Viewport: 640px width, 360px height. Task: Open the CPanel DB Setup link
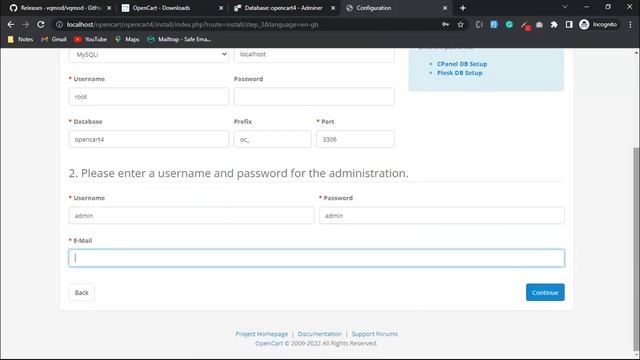(x=462, y=64)
